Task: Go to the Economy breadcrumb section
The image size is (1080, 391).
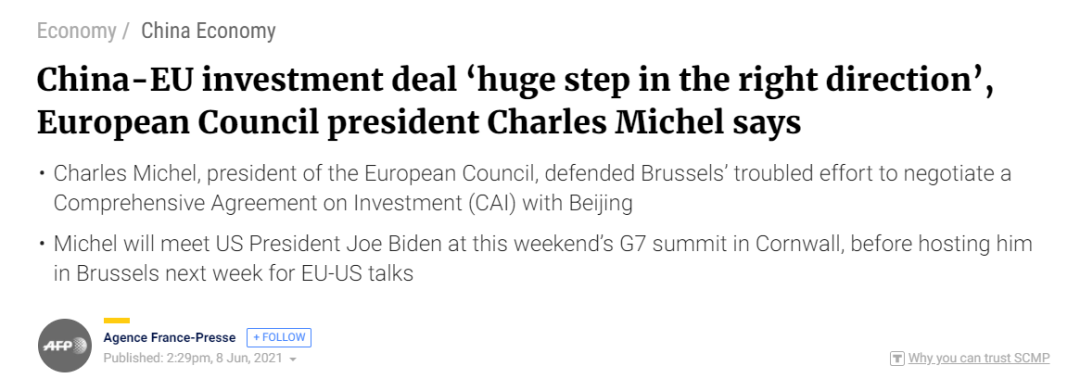Action: [76, 31]
